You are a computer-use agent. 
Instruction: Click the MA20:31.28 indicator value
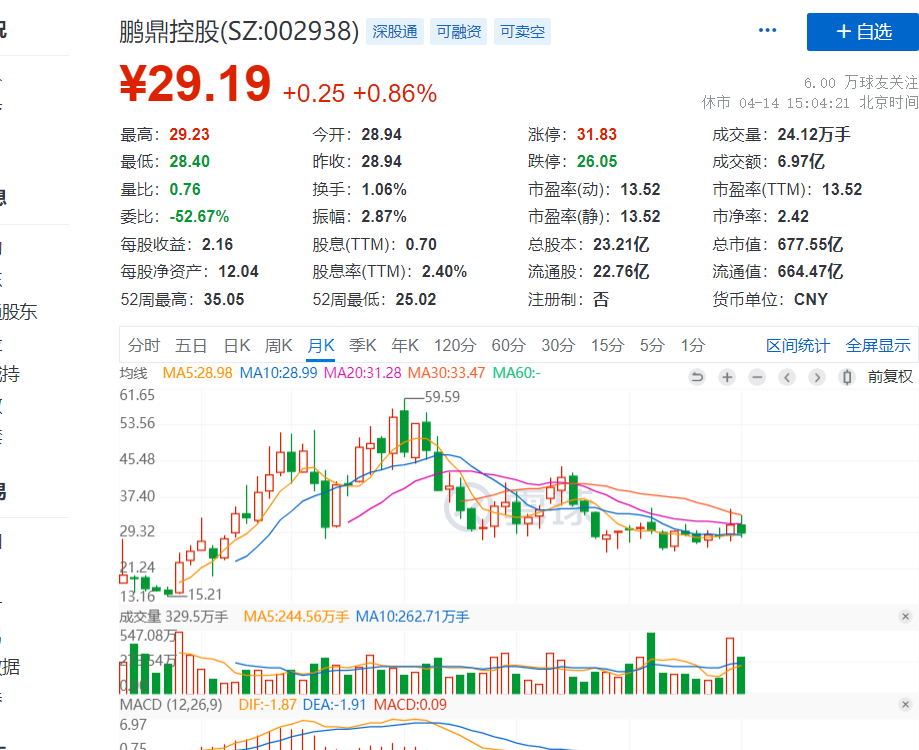363,373
